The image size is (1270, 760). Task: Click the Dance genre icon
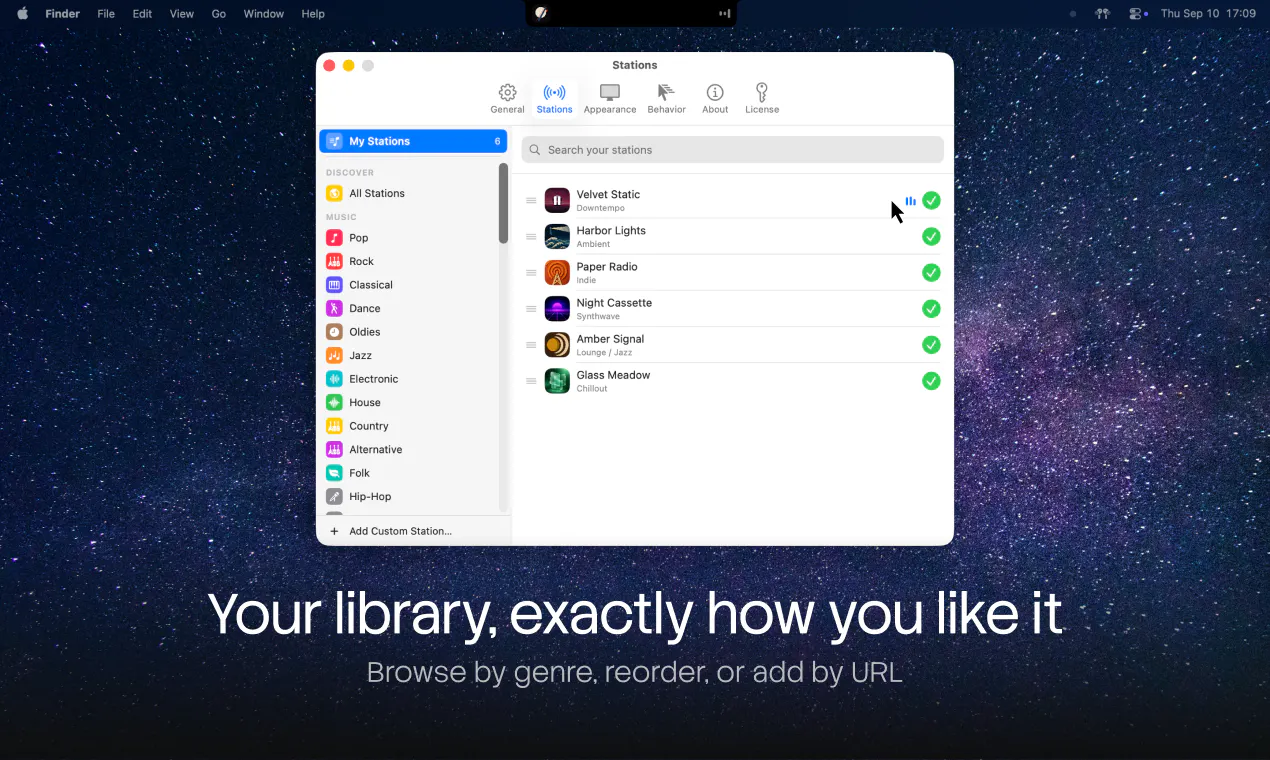(334, 308)
